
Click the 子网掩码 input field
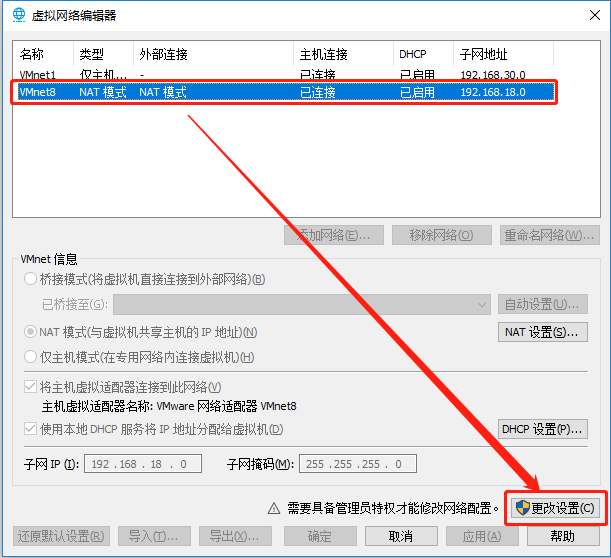356,464
